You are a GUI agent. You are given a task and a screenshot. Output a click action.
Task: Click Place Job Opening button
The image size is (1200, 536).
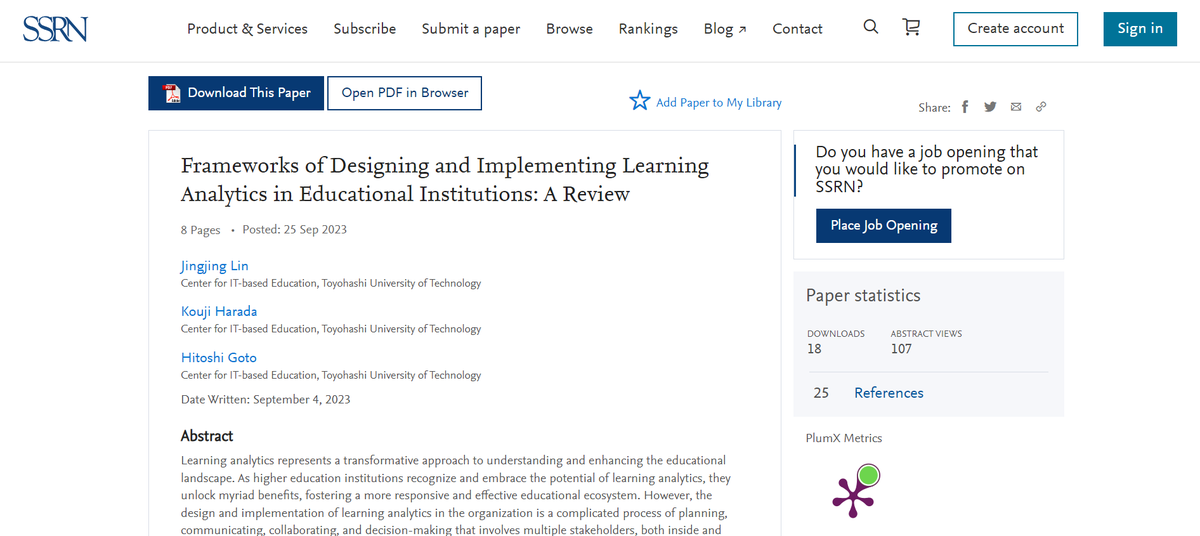click(884, 225)
